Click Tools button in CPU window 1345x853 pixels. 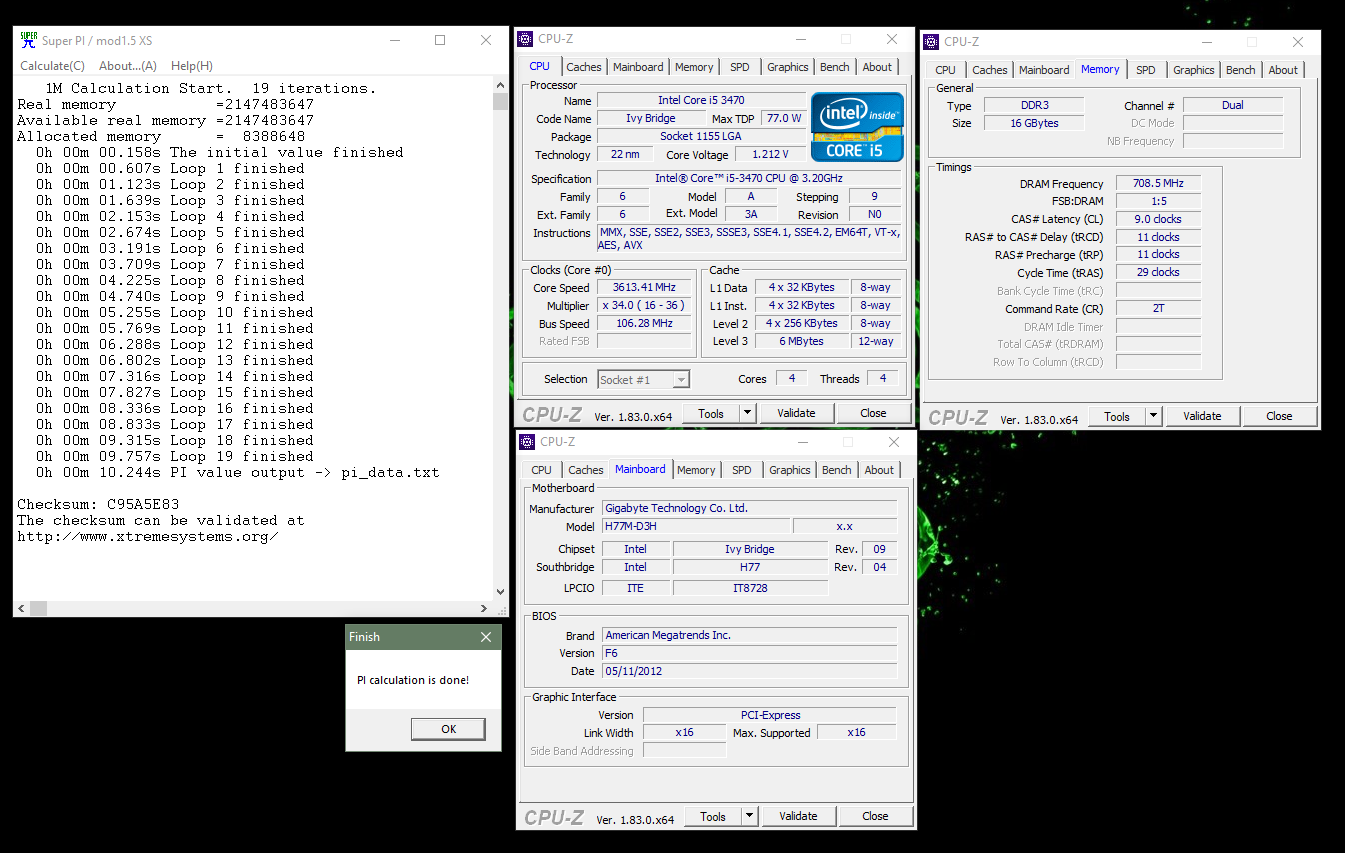point(711,413)
